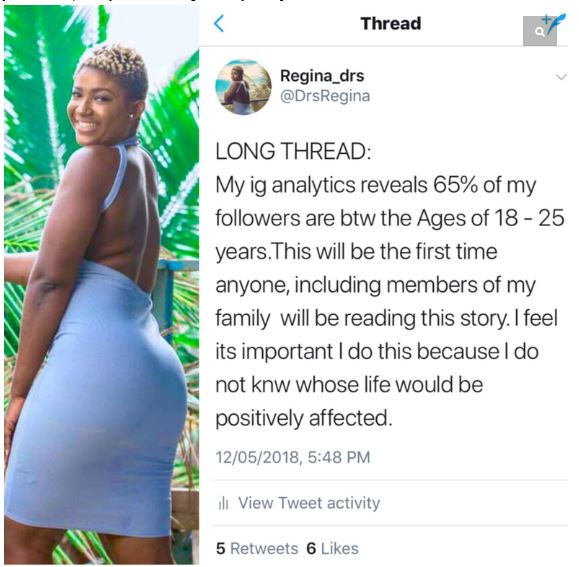Image resolution: width=579 pixels, height=567 pixels.
Task: Click the 'family will be reading' line
Action: click(x=387, y=318)
